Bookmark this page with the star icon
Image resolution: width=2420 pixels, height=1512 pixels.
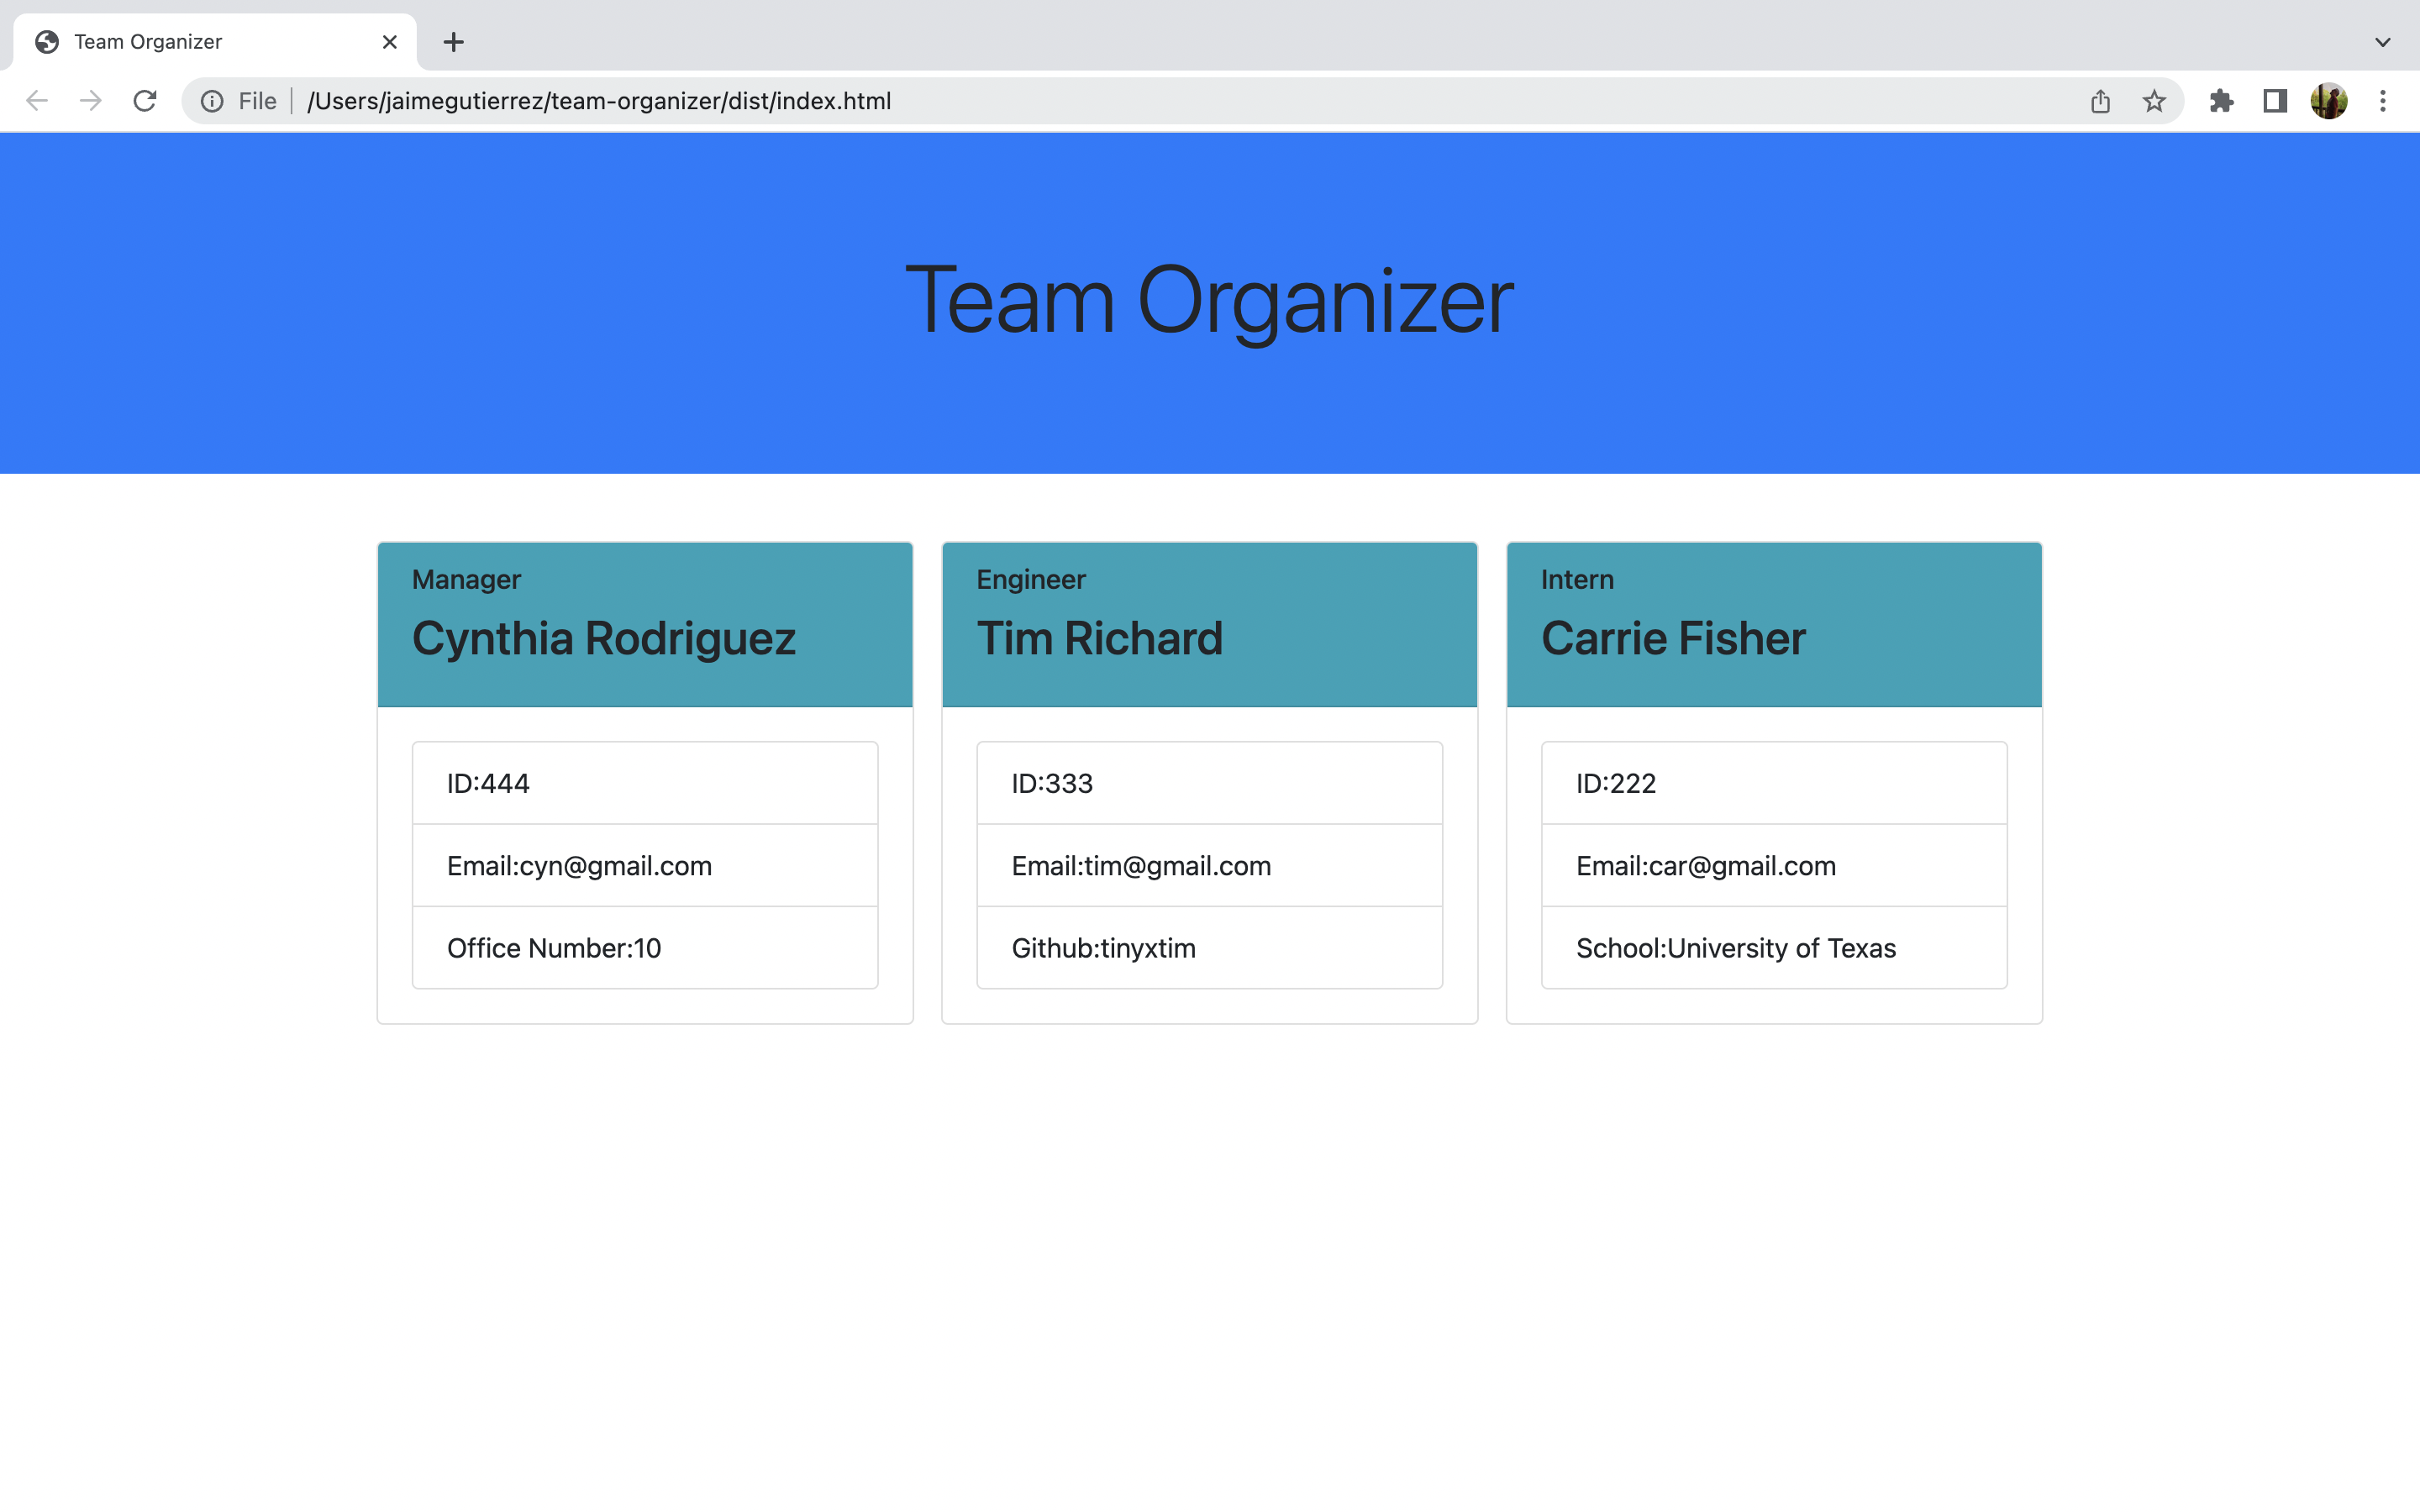2154,101
